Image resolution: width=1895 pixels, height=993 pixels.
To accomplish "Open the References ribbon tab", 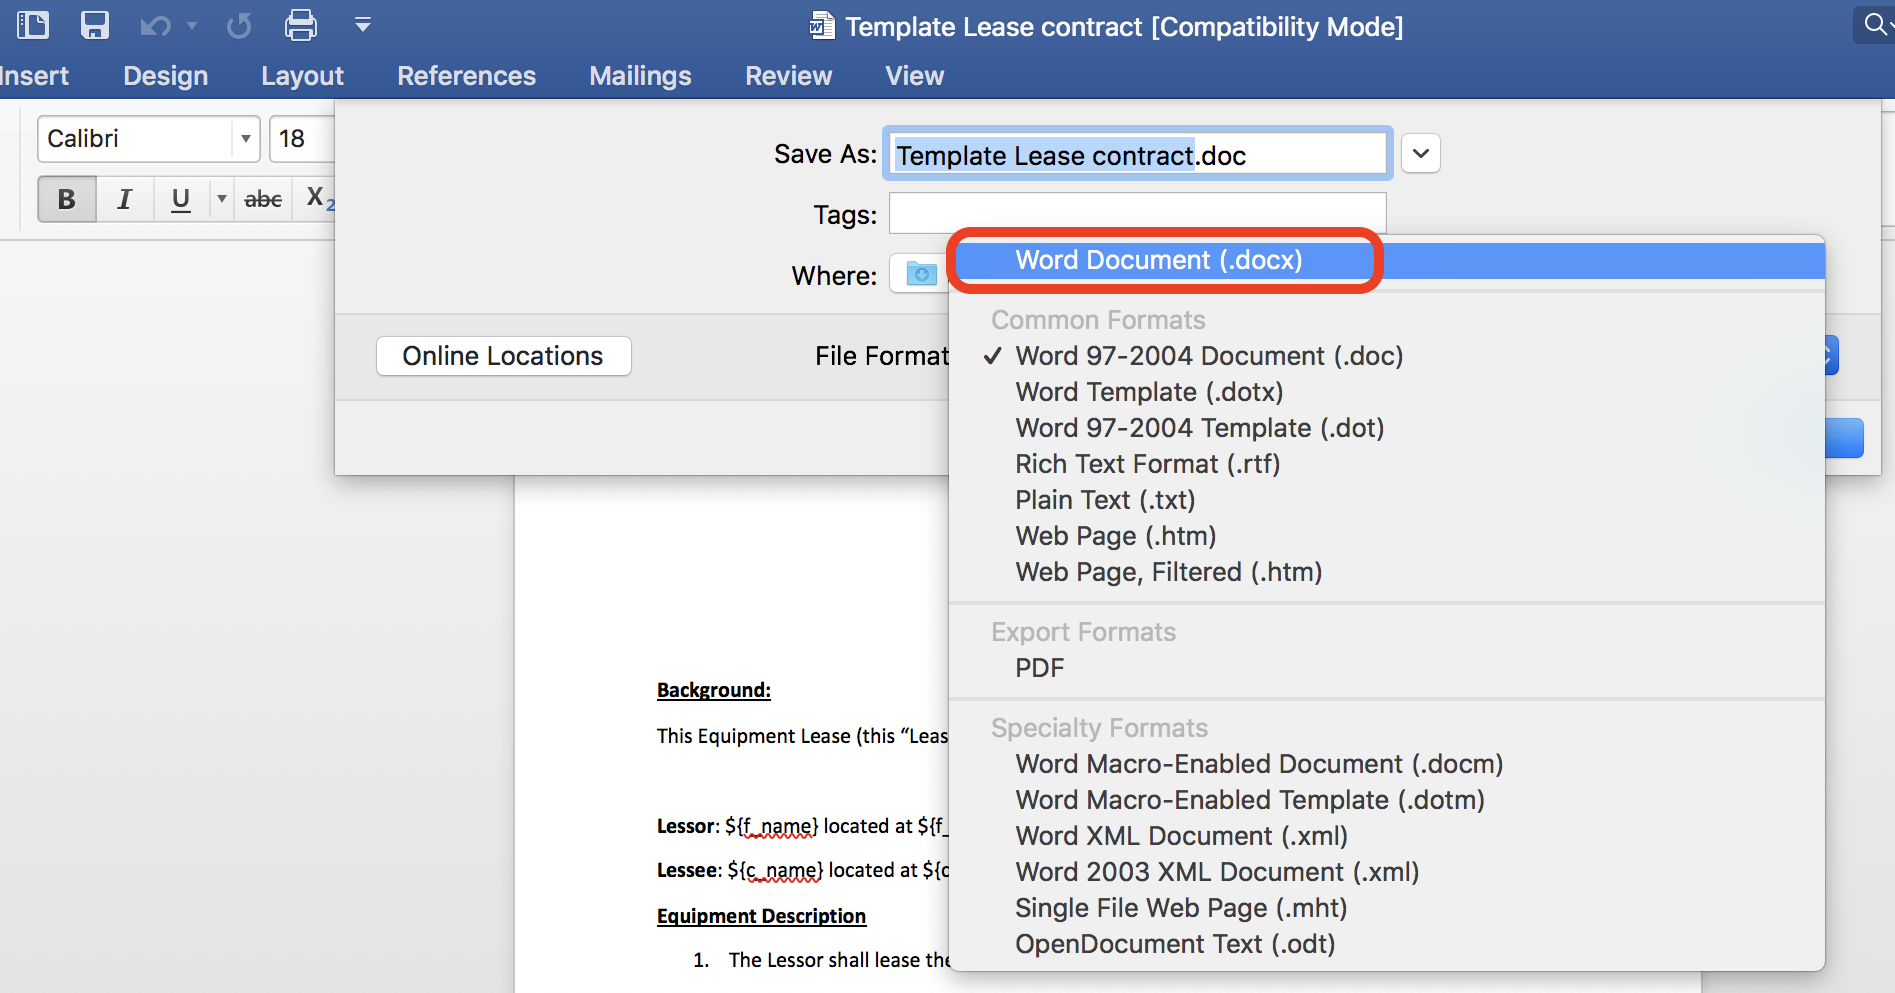I will [x=466, y=76].
